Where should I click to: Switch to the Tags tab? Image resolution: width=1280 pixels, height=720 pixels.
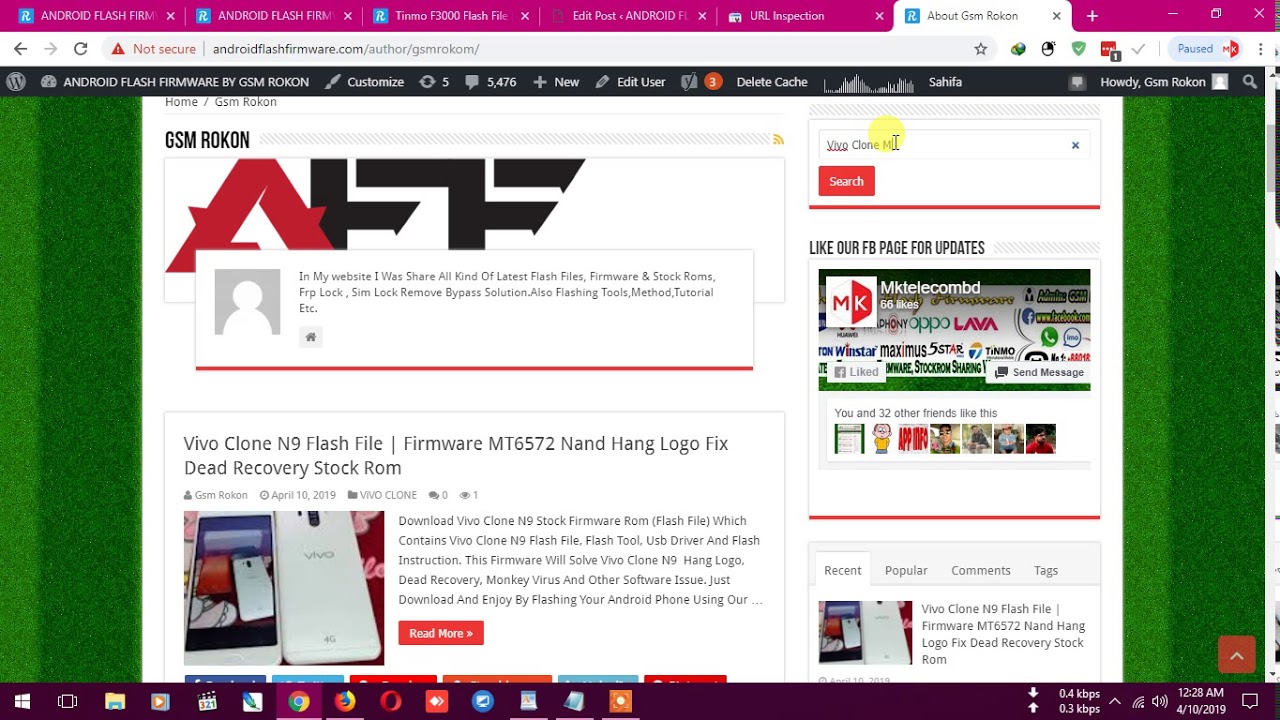pos(1046,570)
